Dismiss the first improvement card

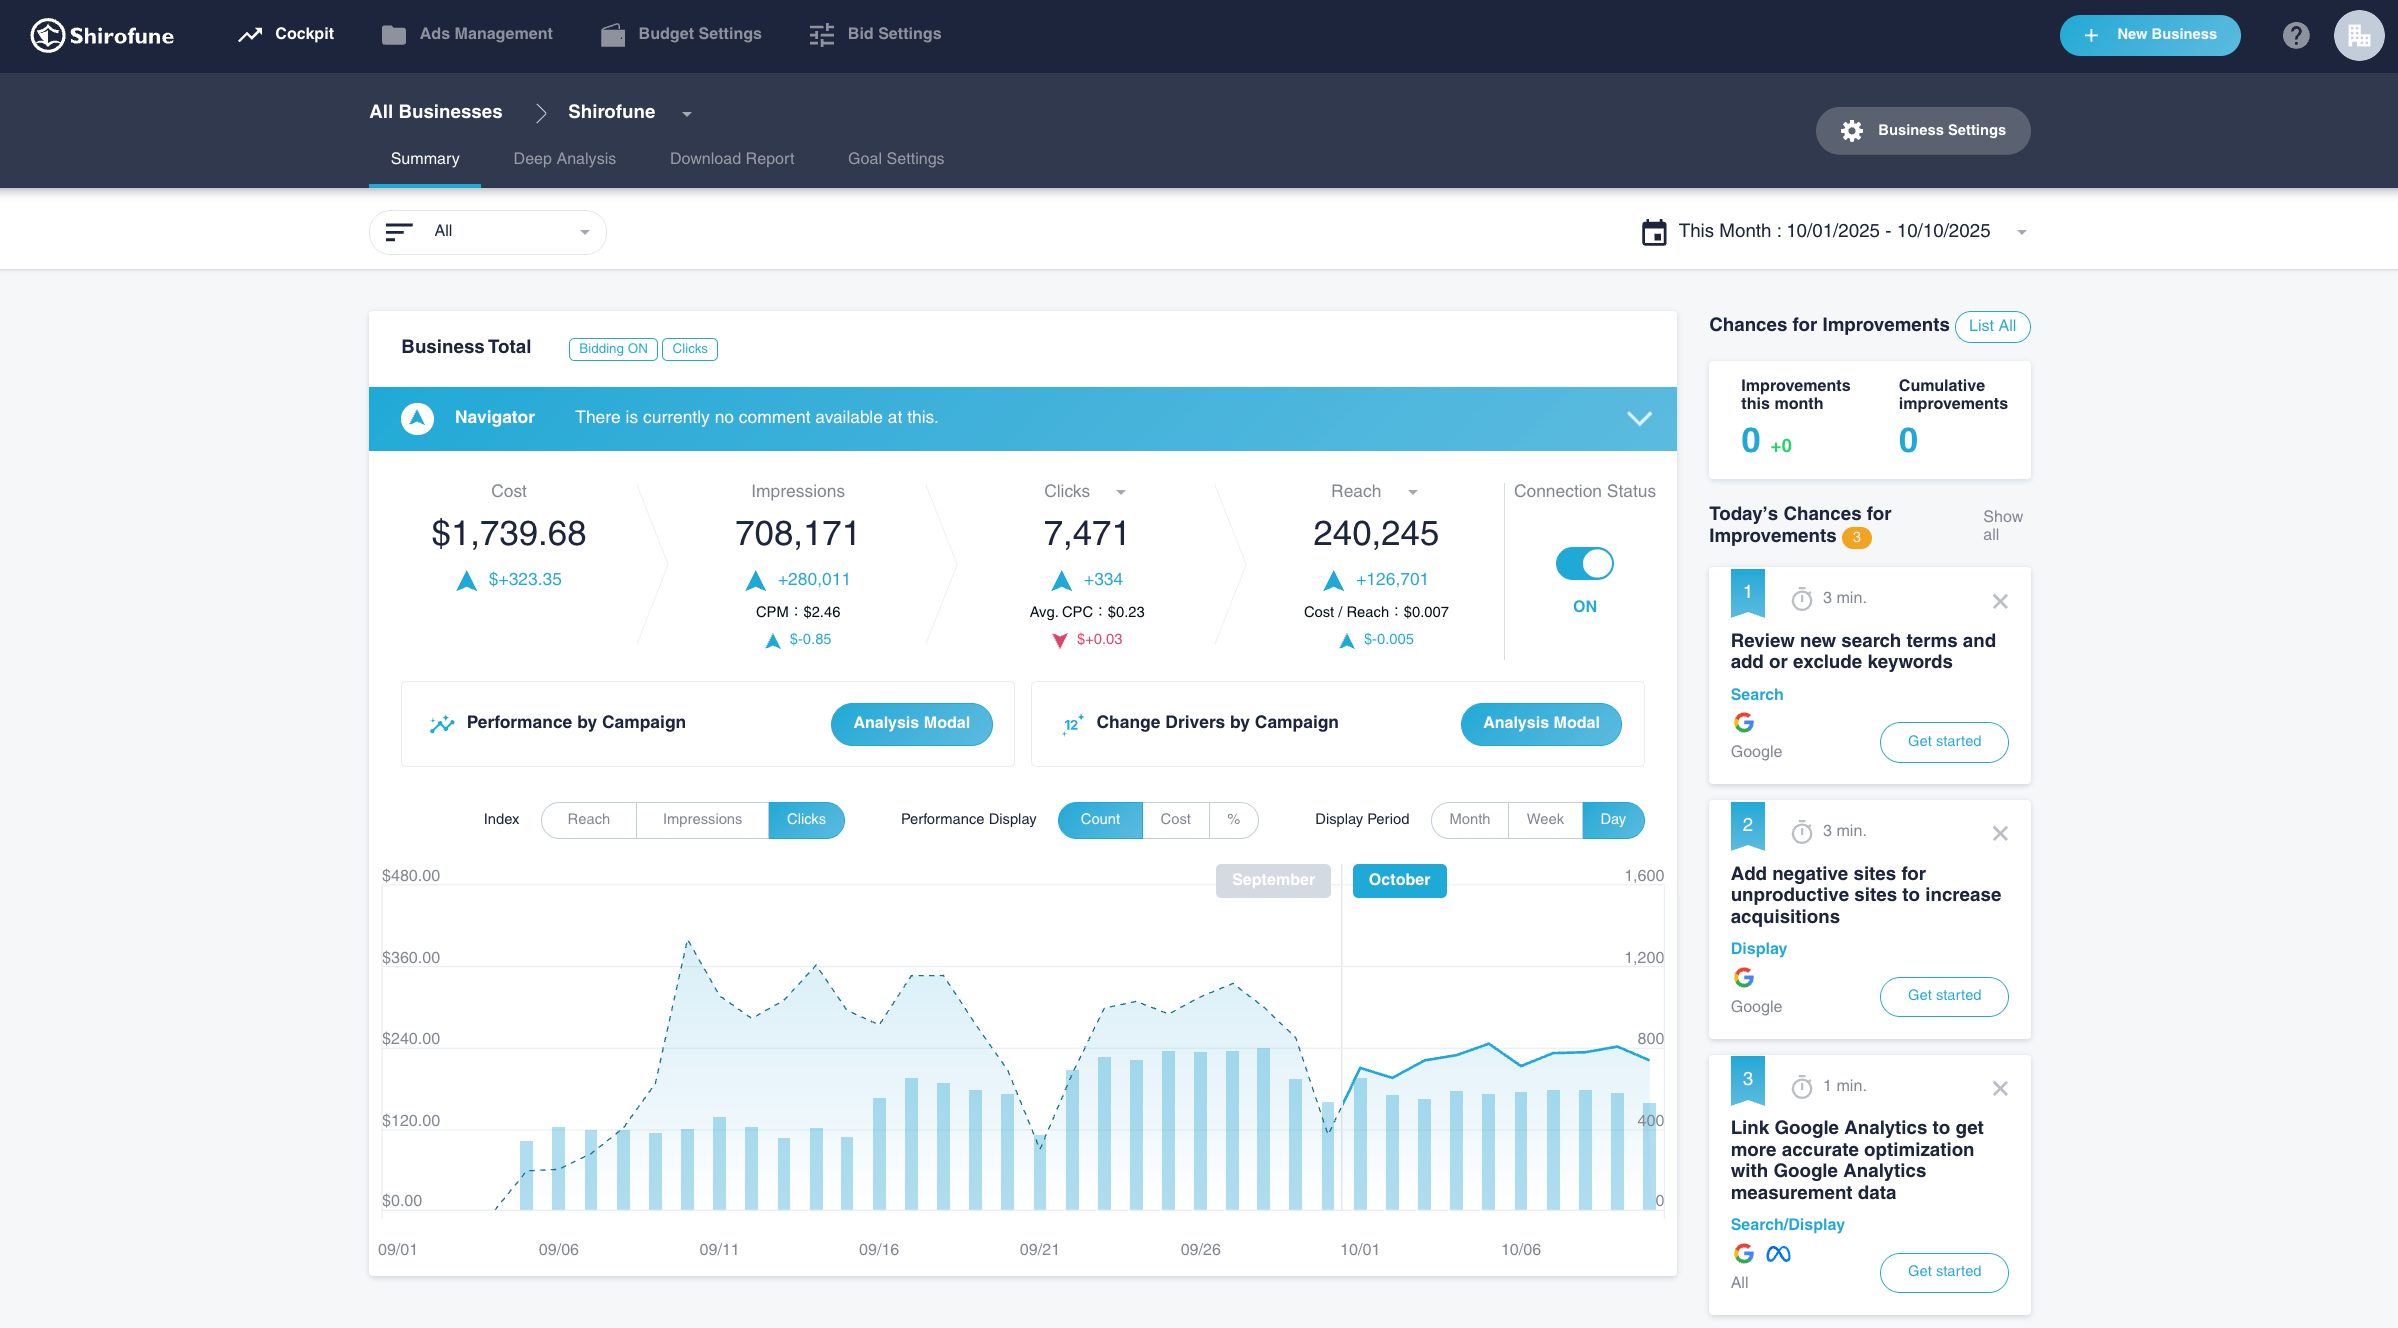click(x=1999, y=601)
